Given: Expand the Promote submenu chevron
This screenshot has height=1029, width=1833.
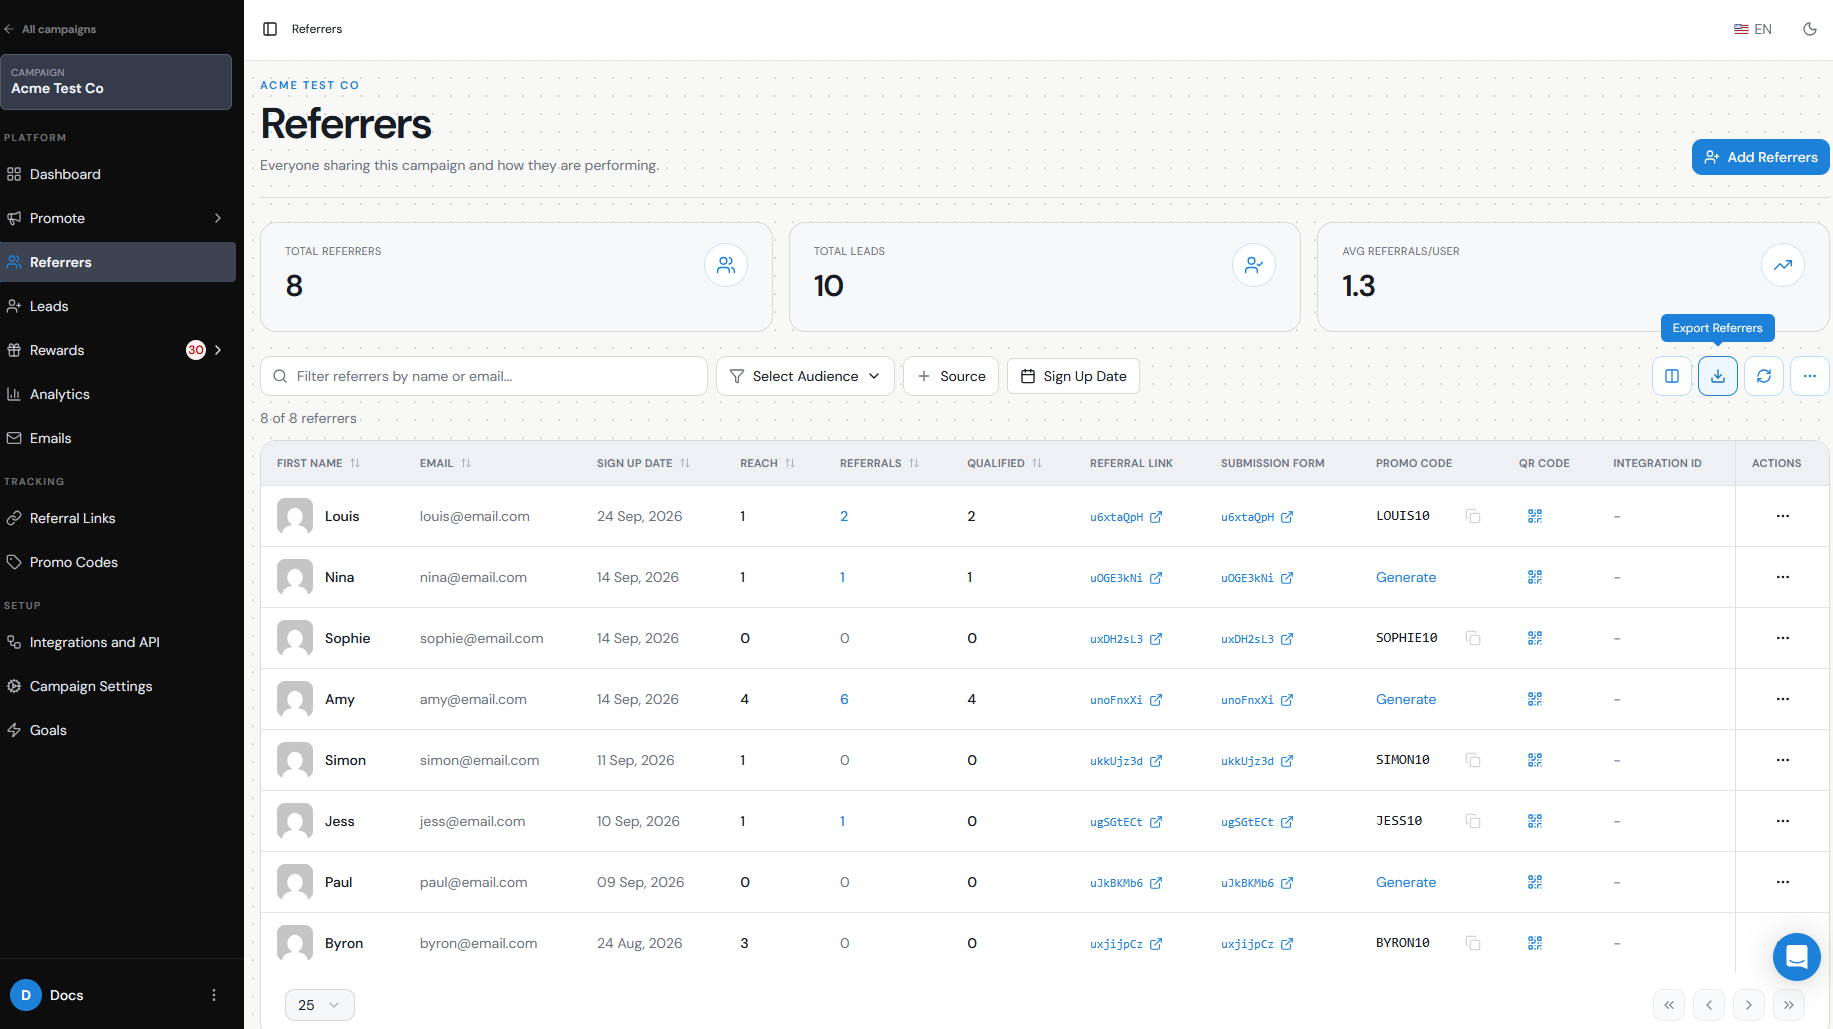Looking at the screenshot, I should pos(218,218).
